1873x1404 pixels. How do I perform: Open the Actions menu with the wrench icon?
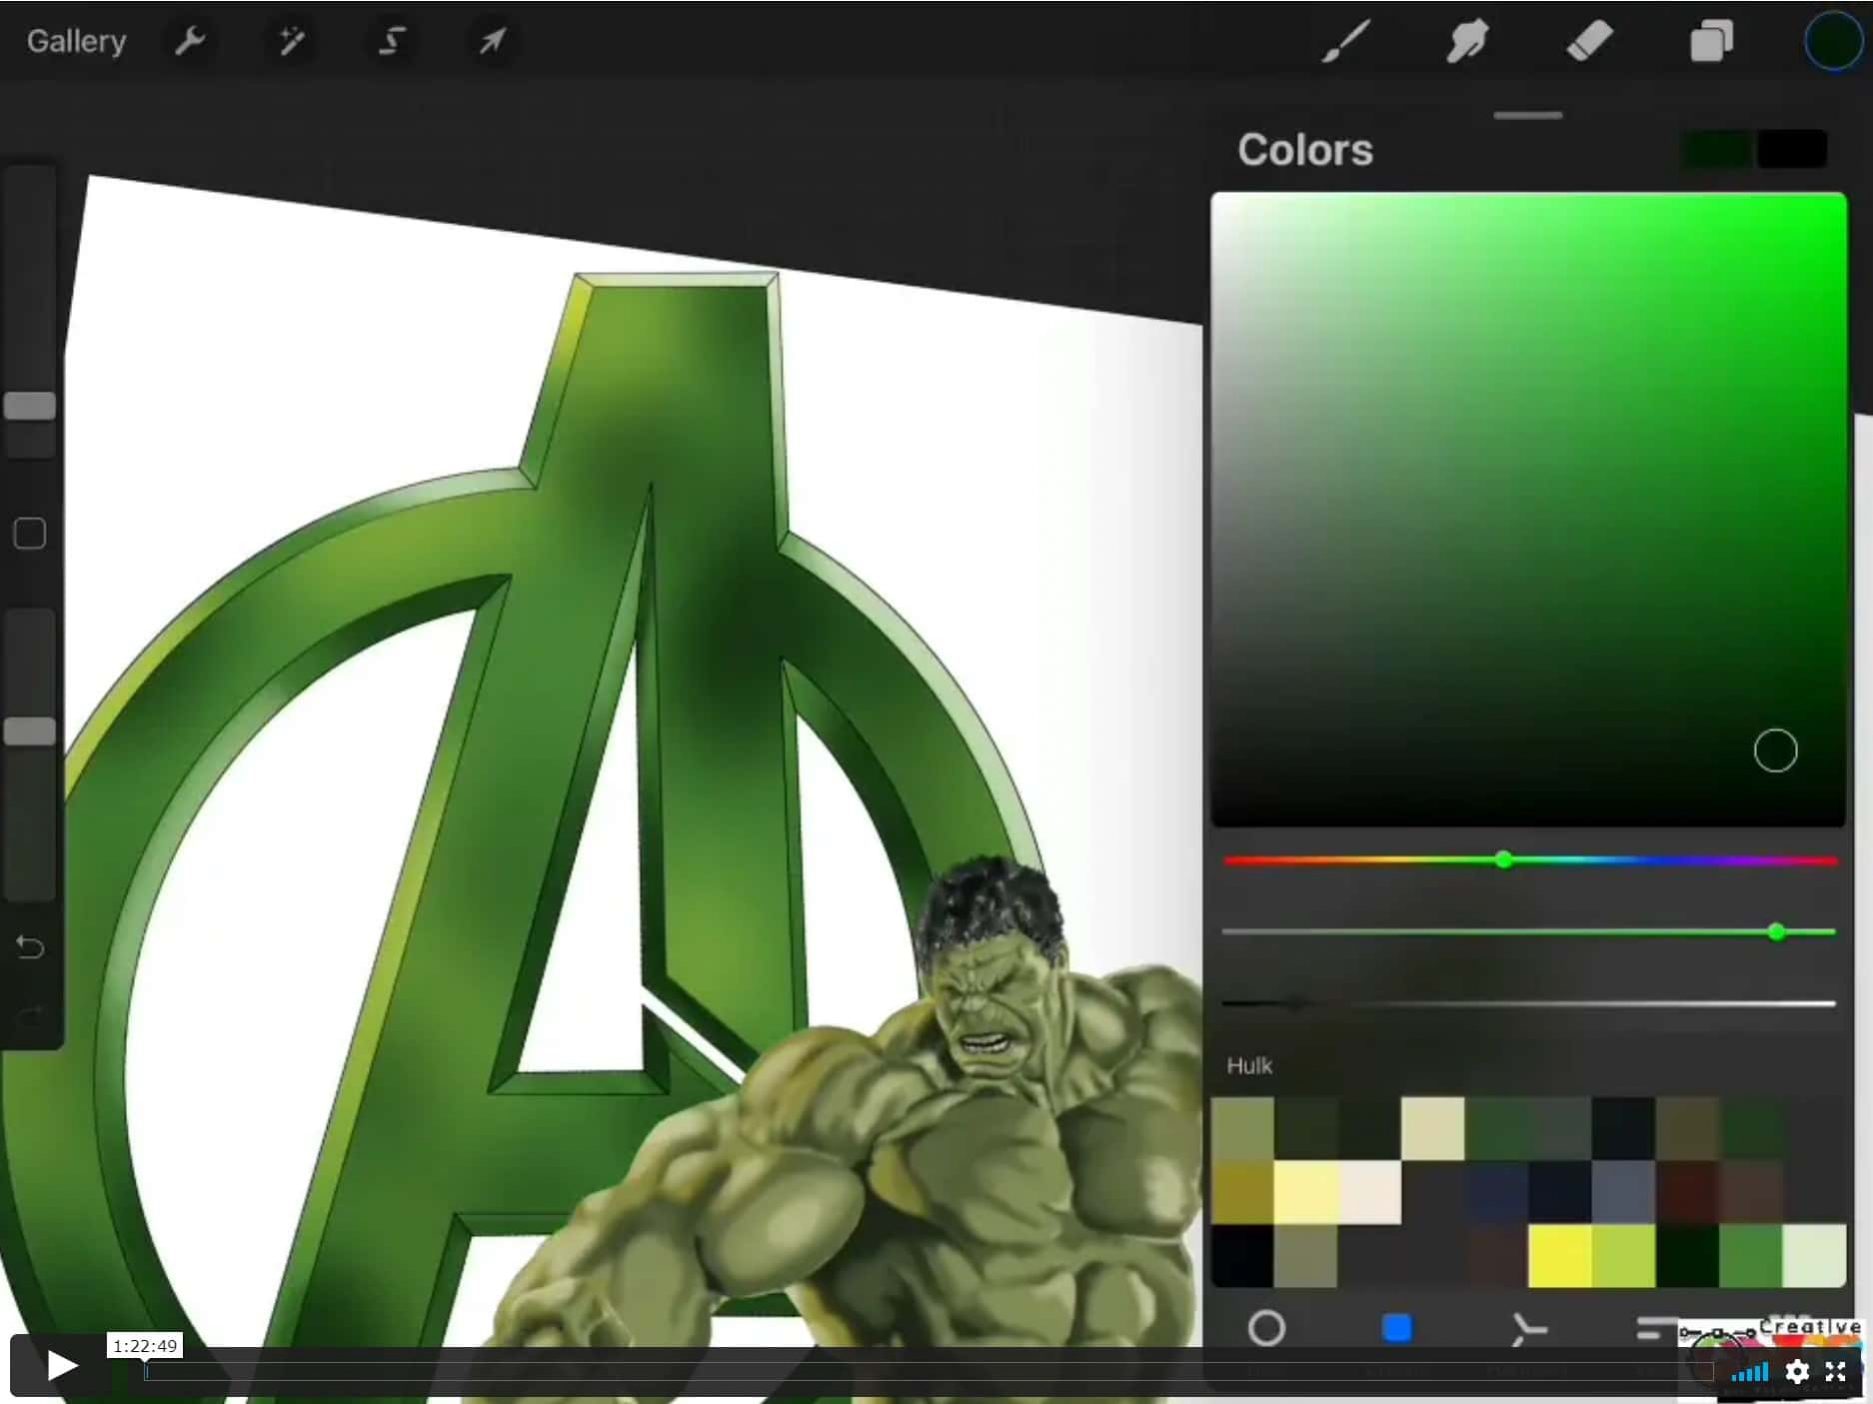pyautogui.click(x=190, y=42)
